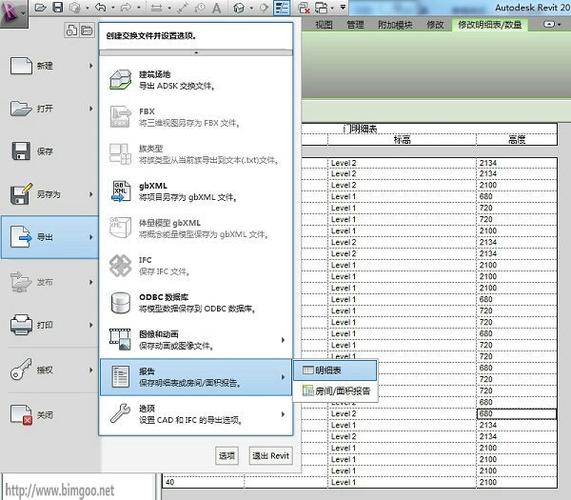Click the Redo arrow in quick access toolbar
571x500 pixels.
point(126,8)
